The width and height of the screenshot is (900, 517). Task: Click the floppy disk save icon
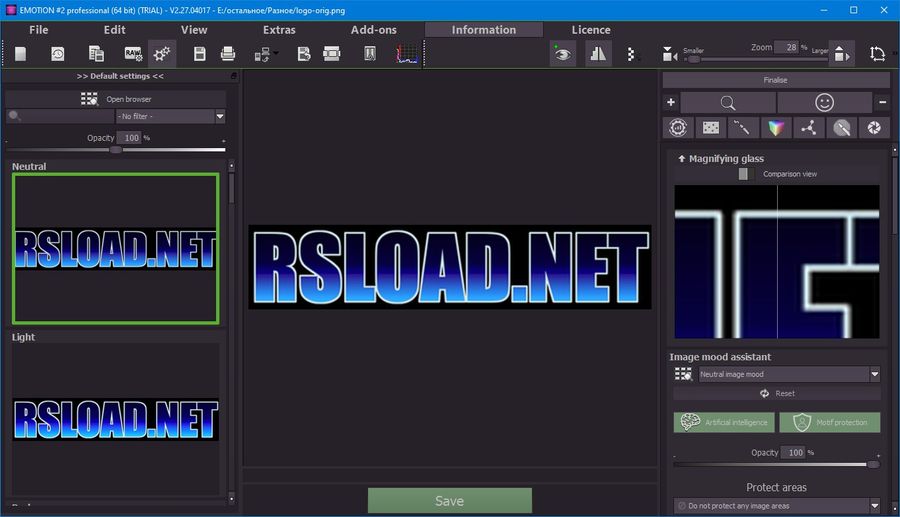point(200,53)
